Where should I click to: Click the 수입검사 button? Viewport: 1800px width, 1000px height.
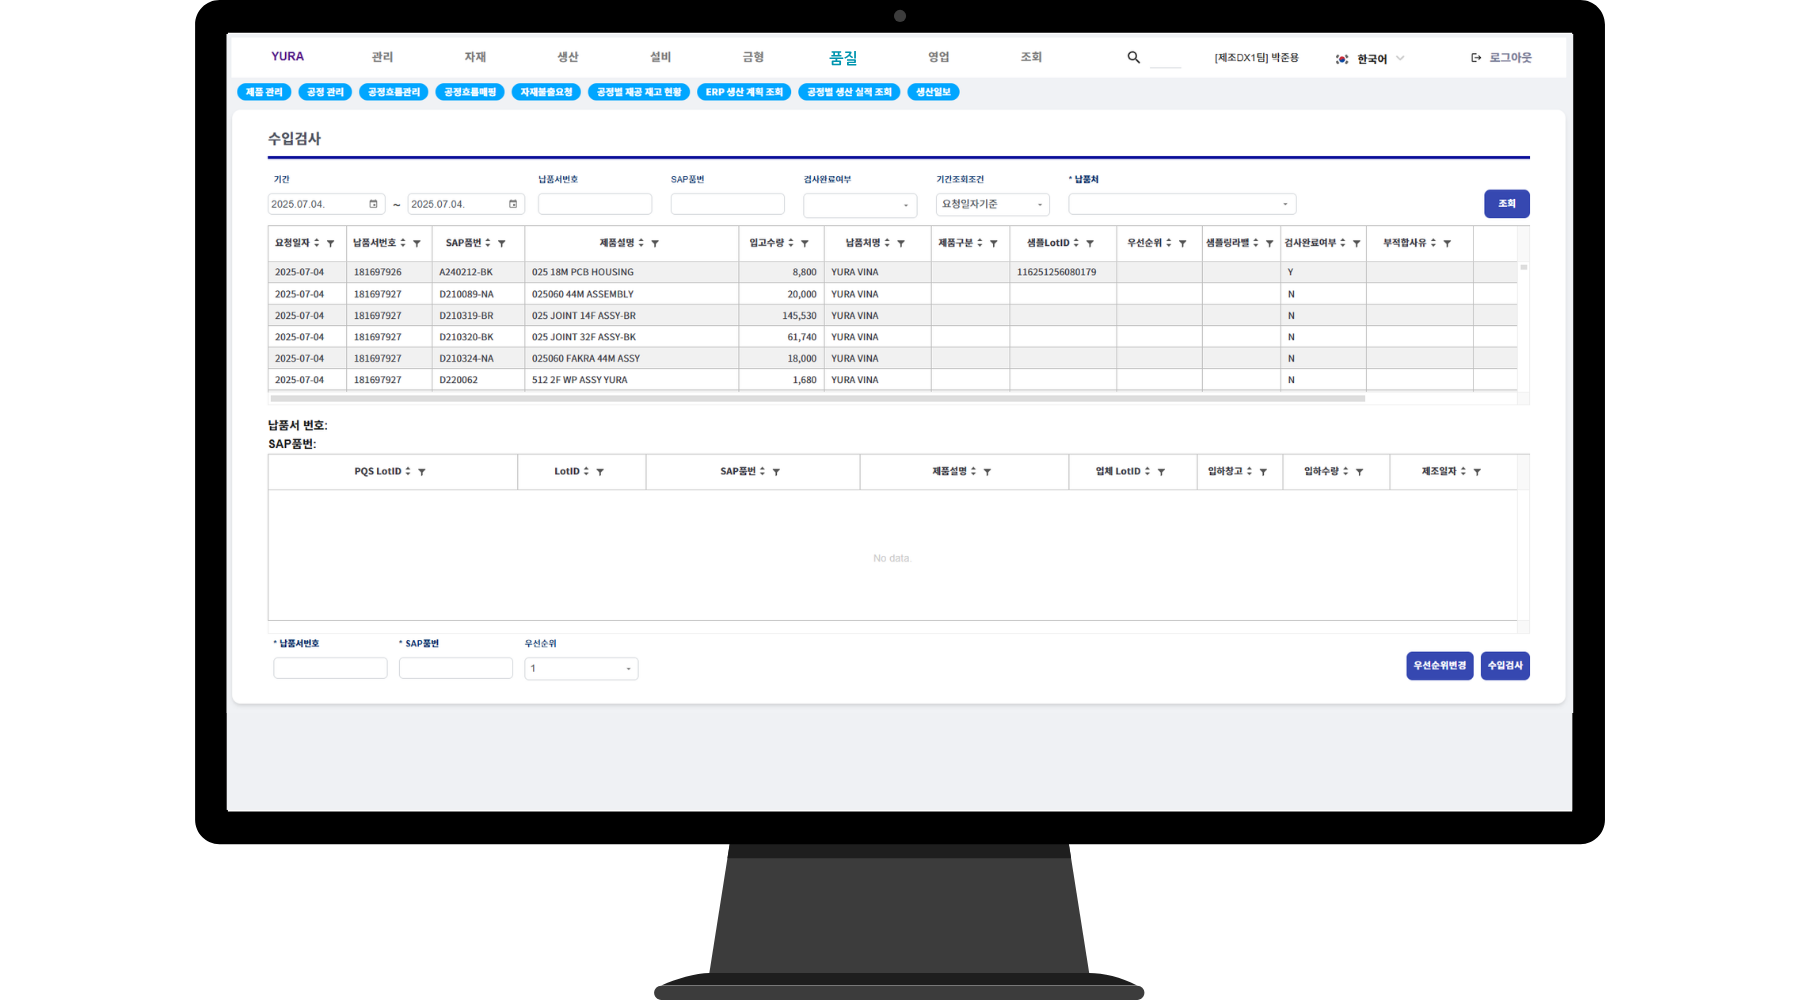(1504, 666)
